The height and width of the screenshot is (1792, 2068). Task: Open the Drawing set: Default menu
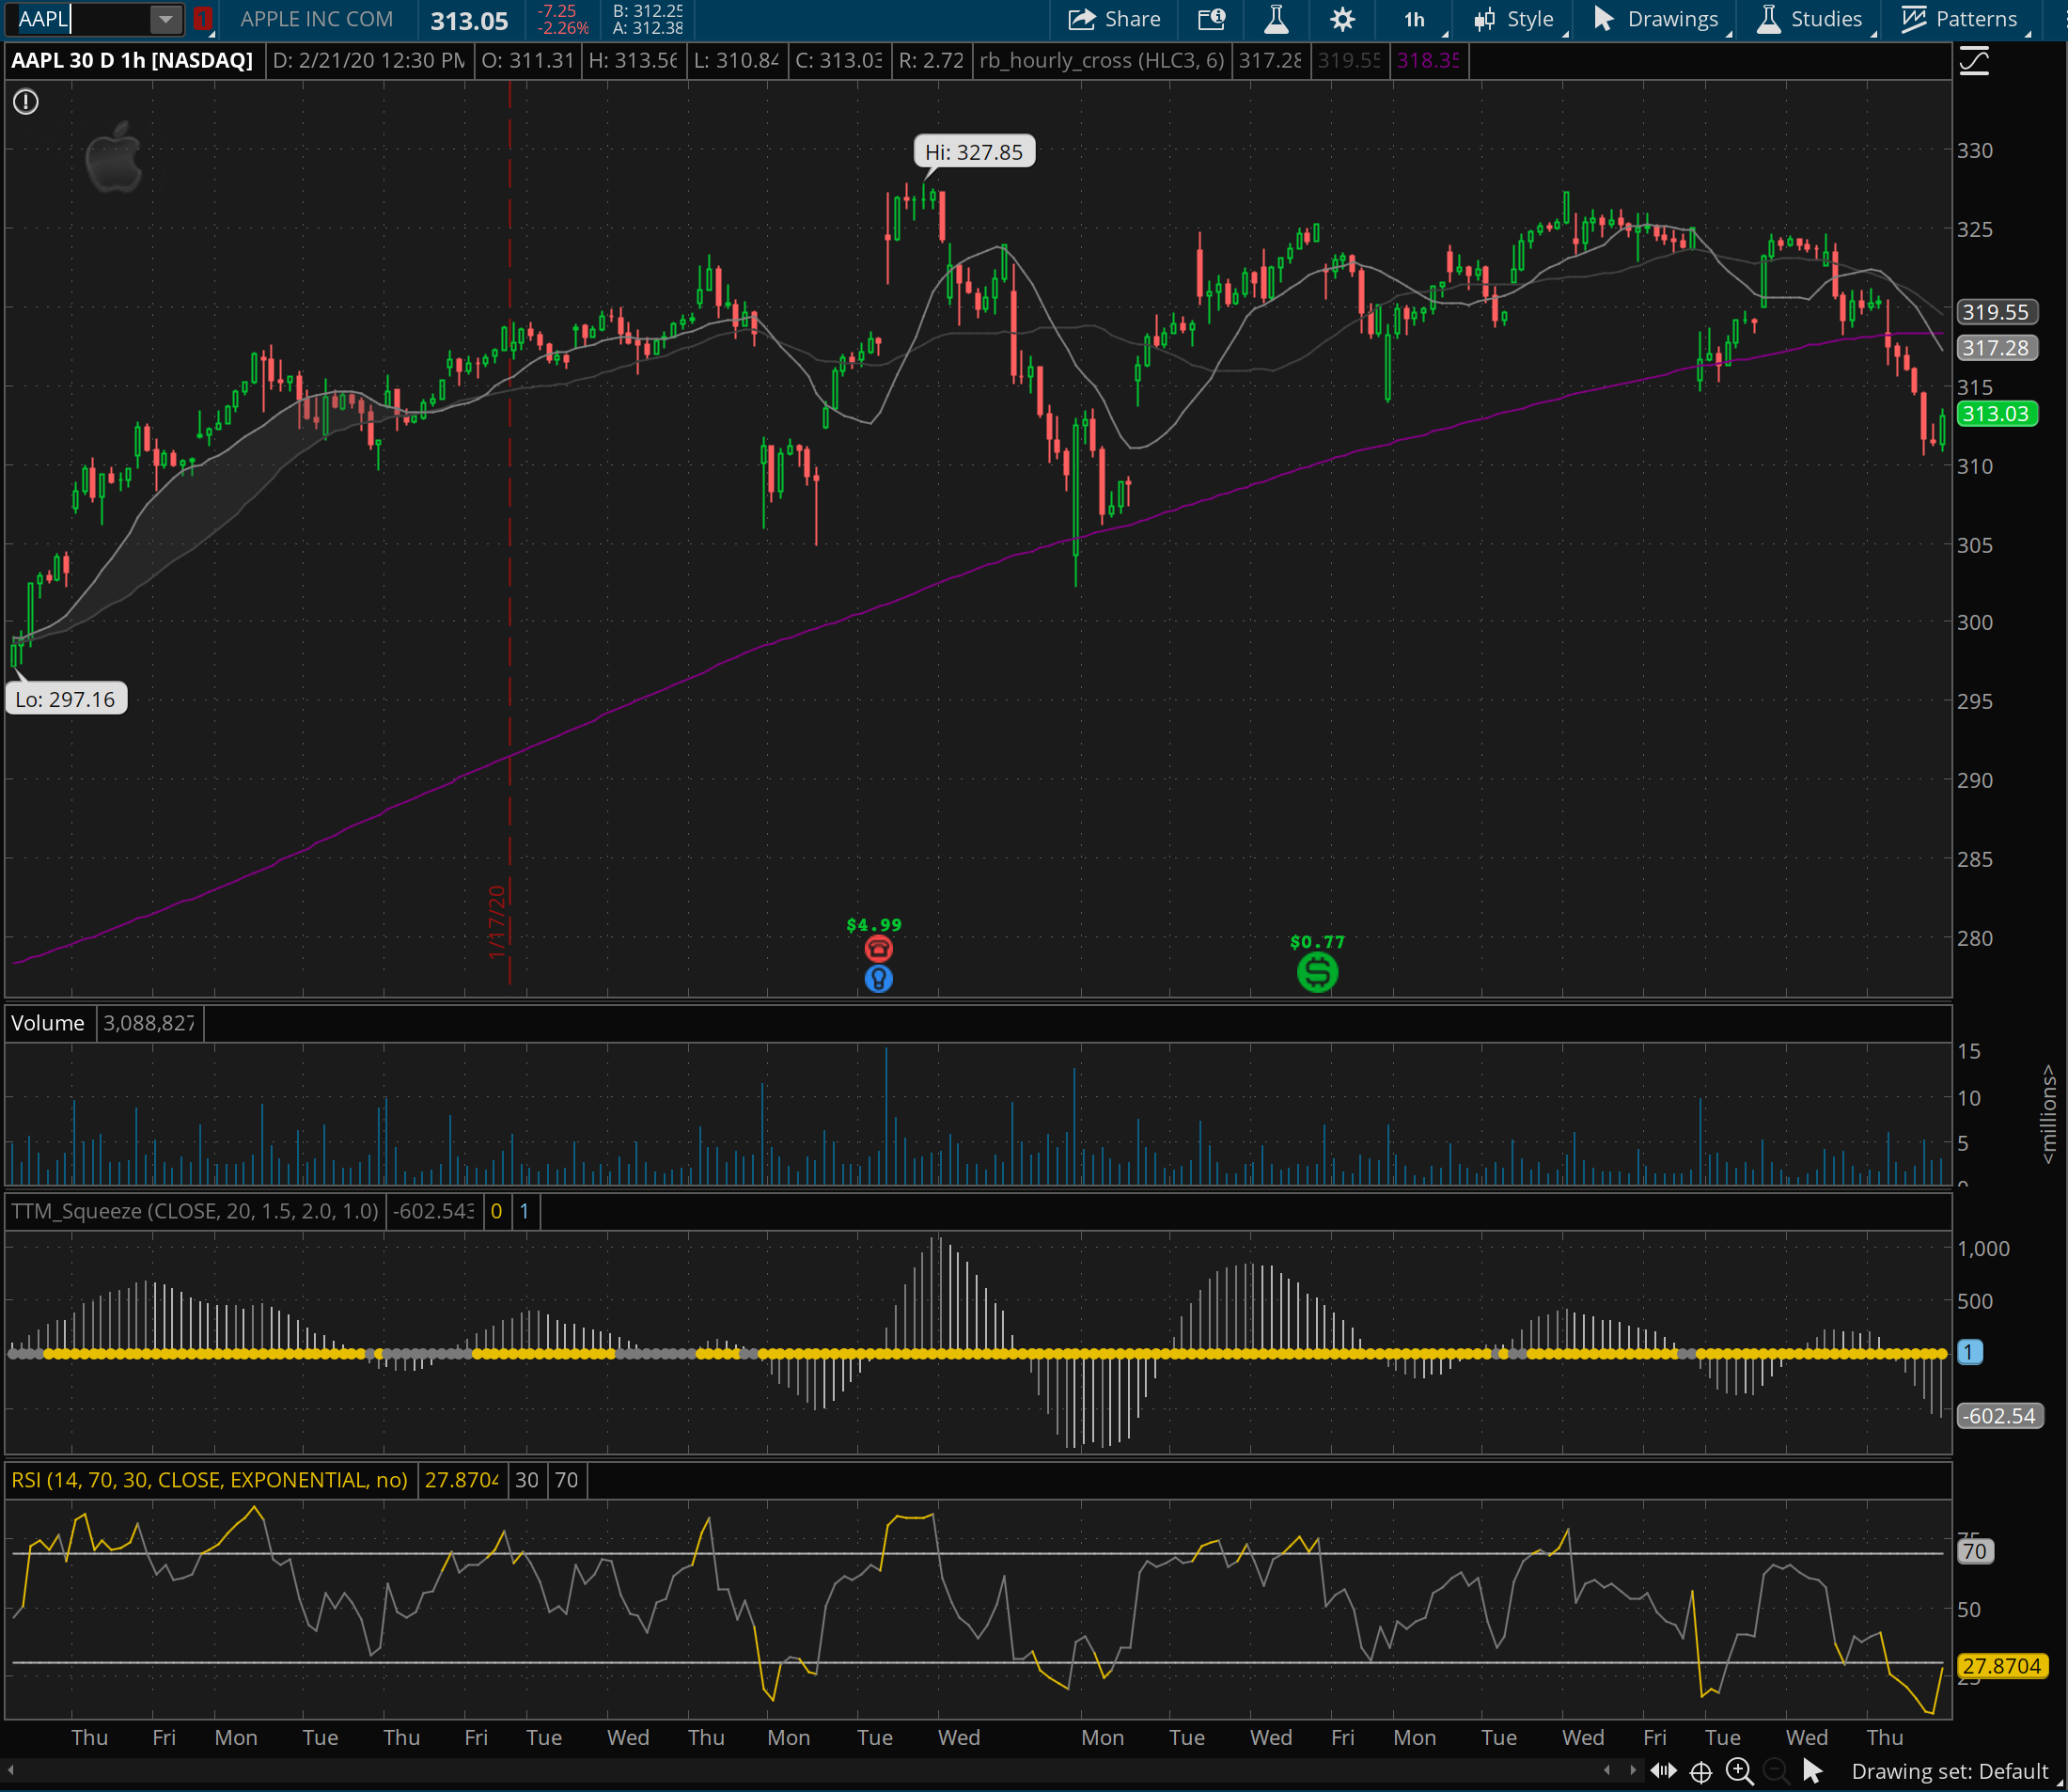[x=1950, y=1771]
